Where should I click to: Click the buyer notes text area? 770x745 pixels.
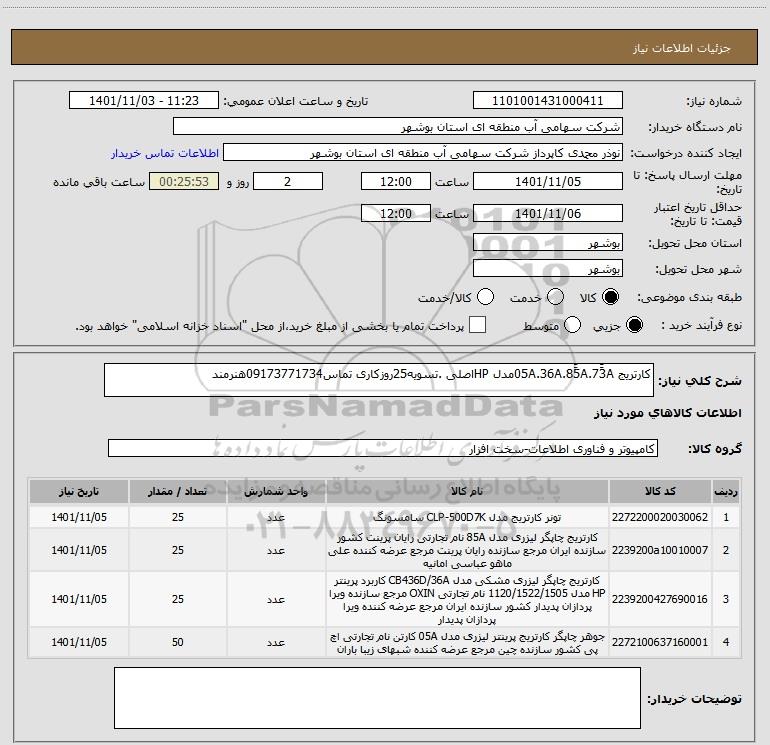tap(377, 698)
